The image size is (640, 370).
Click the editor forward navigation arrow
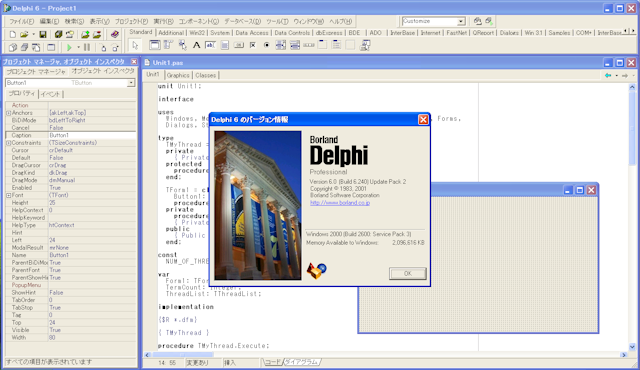click(625, 75)
